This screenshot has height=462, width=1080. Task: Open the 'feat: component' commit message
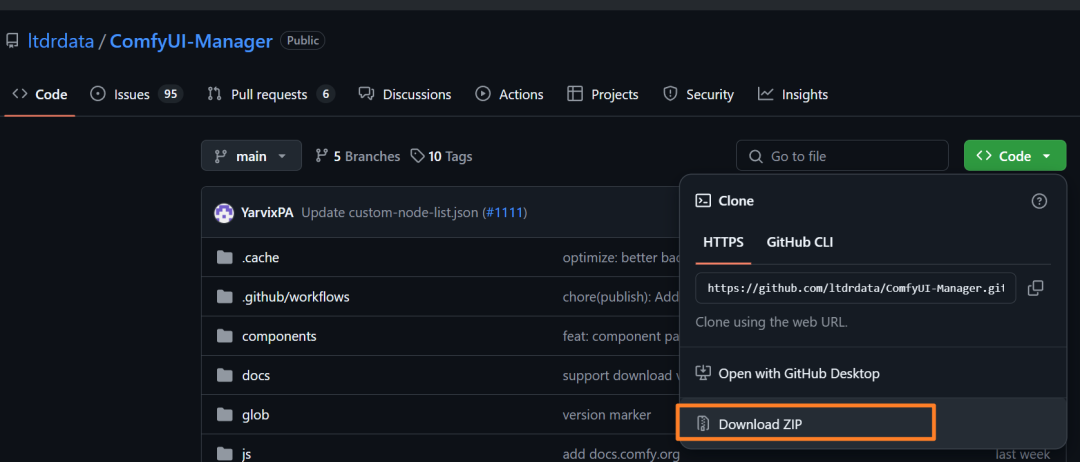(x=621, y=337)
